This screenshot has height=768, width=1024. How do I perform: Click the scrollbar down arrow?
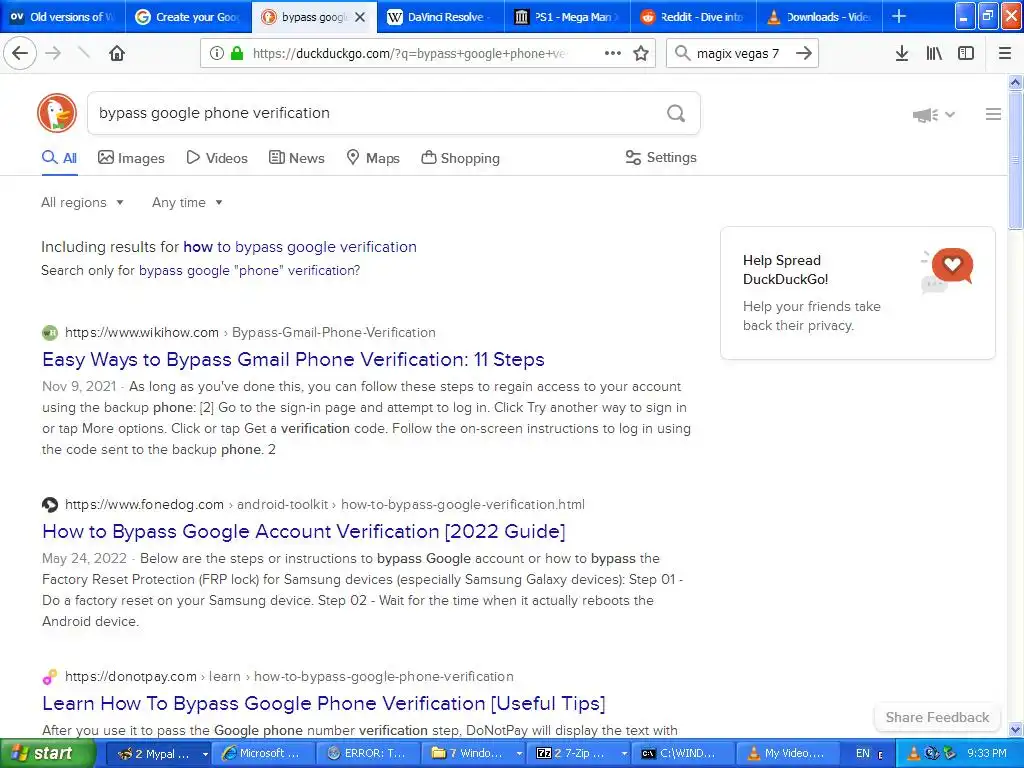pos(1015,729)
